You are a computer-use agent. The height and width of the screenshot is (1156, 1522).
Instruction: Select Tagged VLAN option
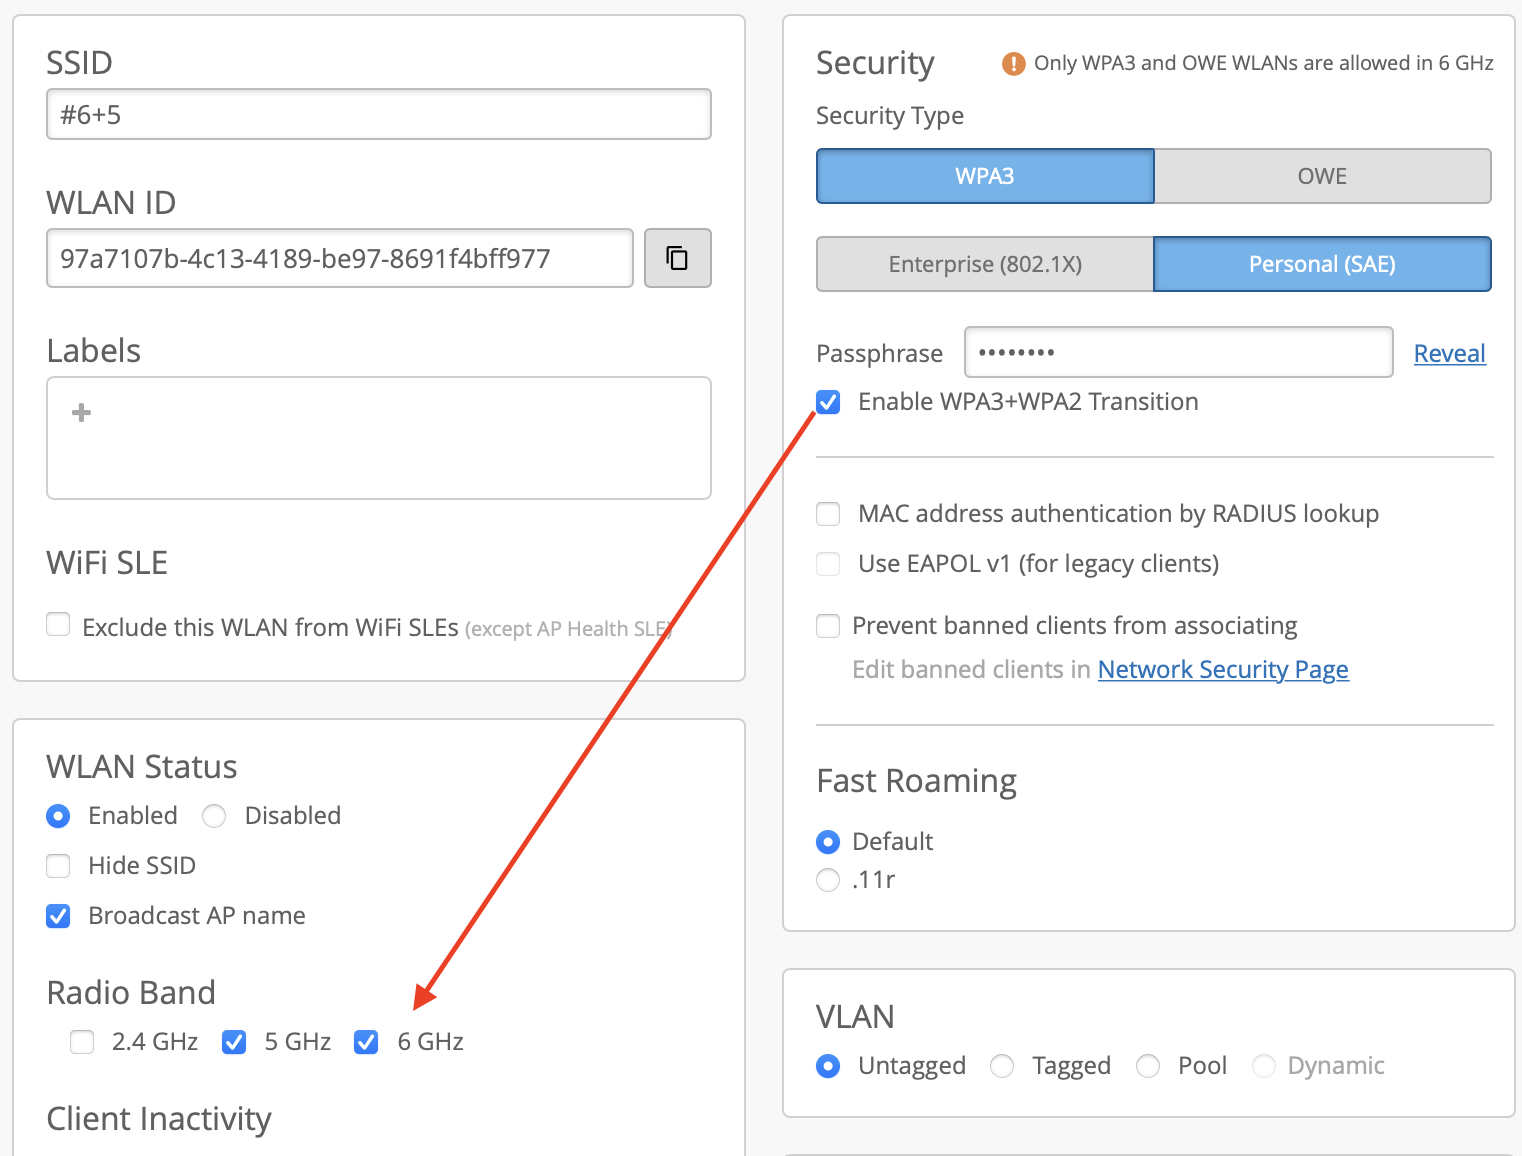point(1002,1066)
